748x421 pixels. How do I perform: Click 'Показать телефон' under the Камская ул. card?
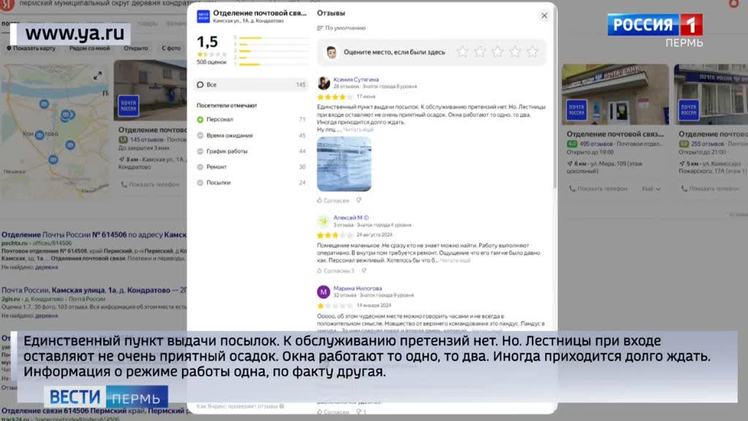tap(150, 185)
